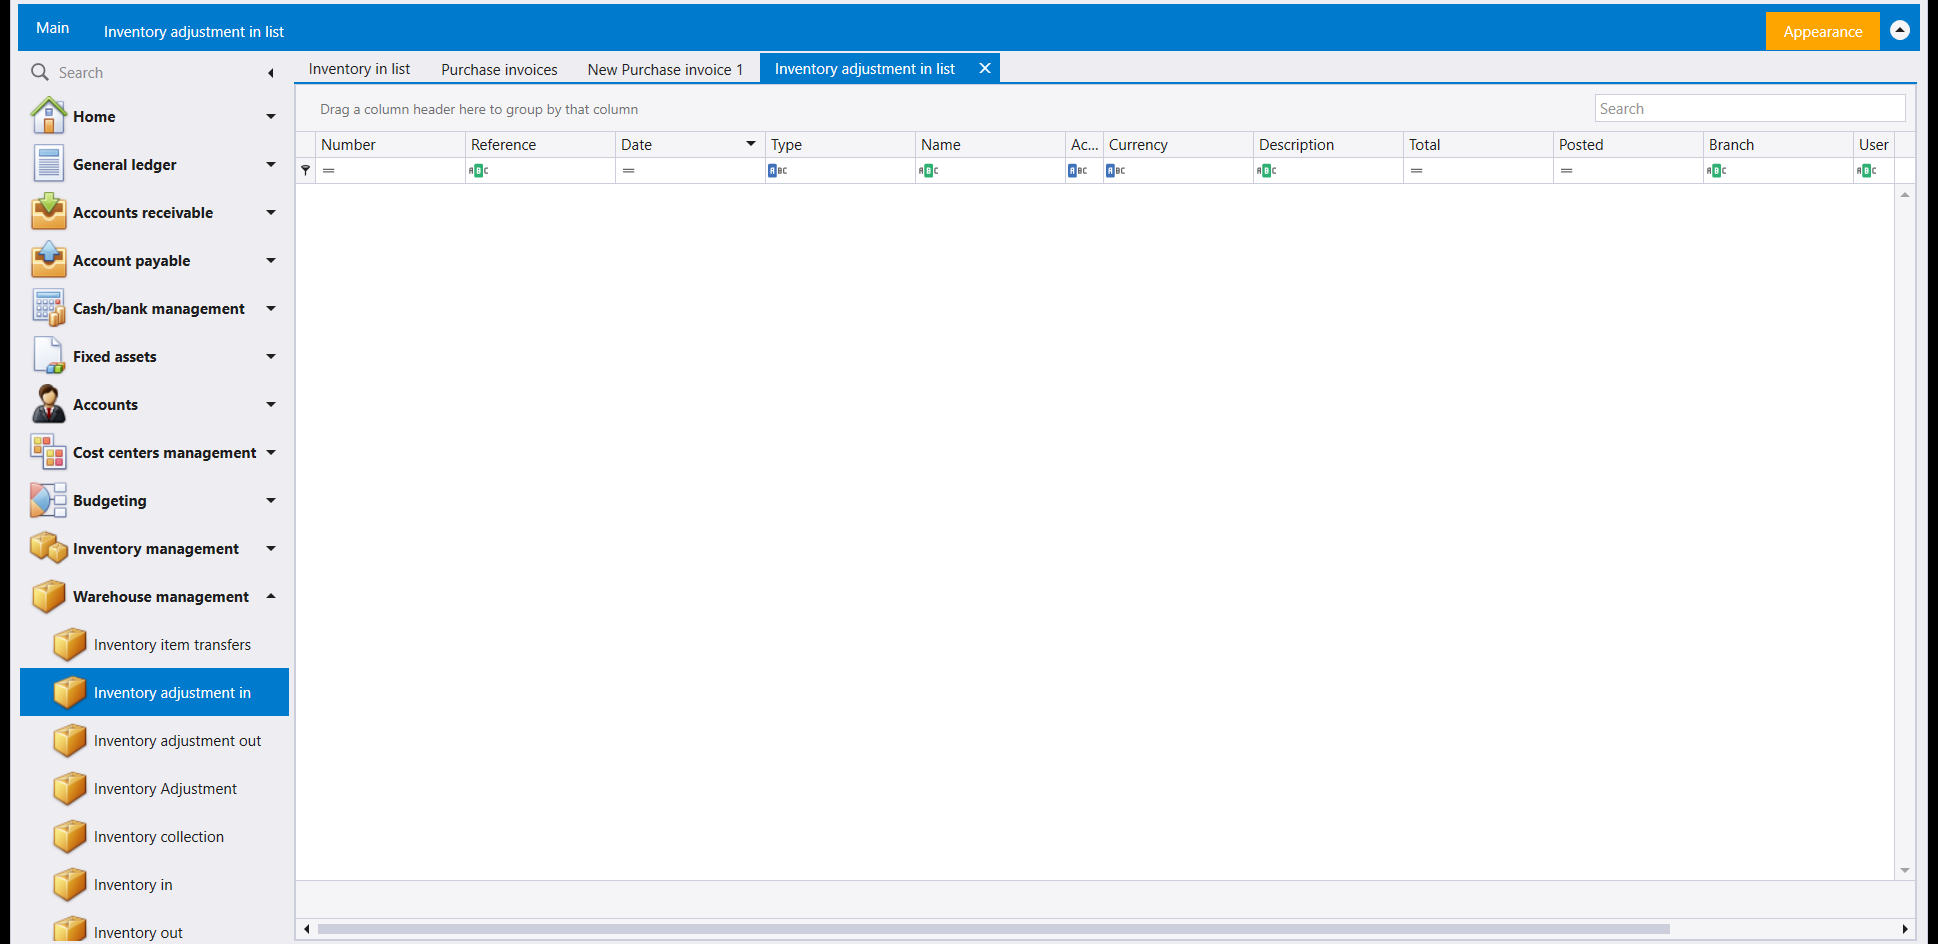Click the Appearance button
The image size is (1938, 944).
coord(1822,31)
